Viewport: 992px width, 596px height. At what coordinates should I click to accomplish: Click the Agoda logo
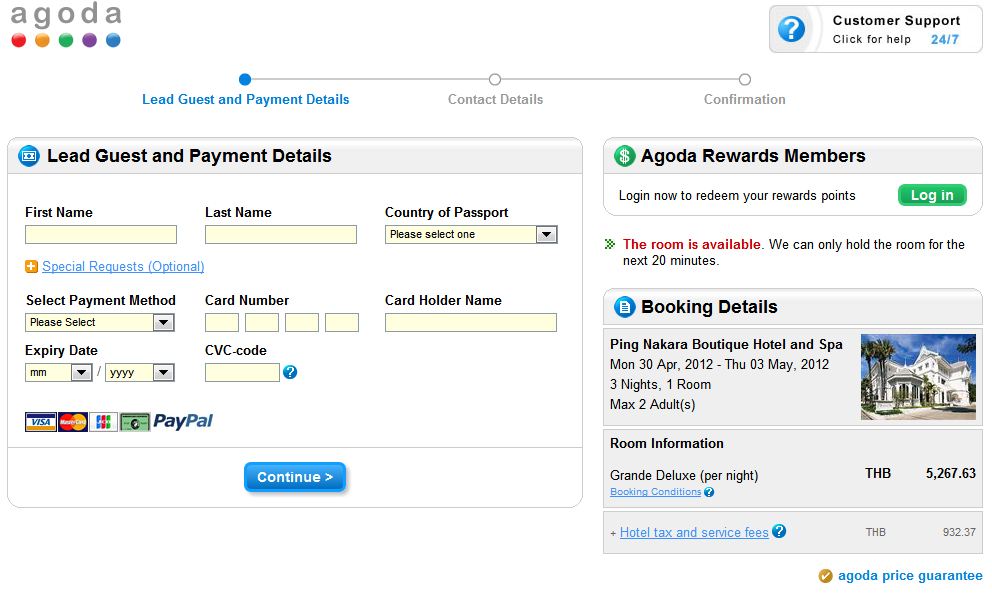point(66,25)
